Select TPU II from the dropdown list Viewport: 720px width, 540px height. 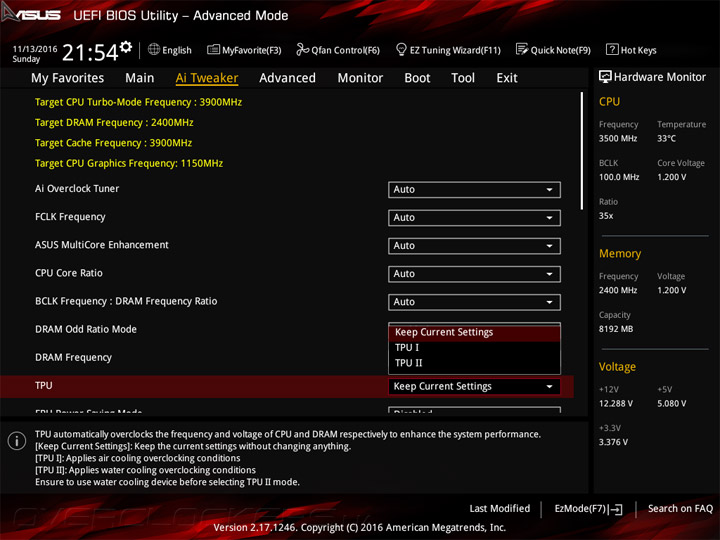pyautogui.click(x=474, y=363)
